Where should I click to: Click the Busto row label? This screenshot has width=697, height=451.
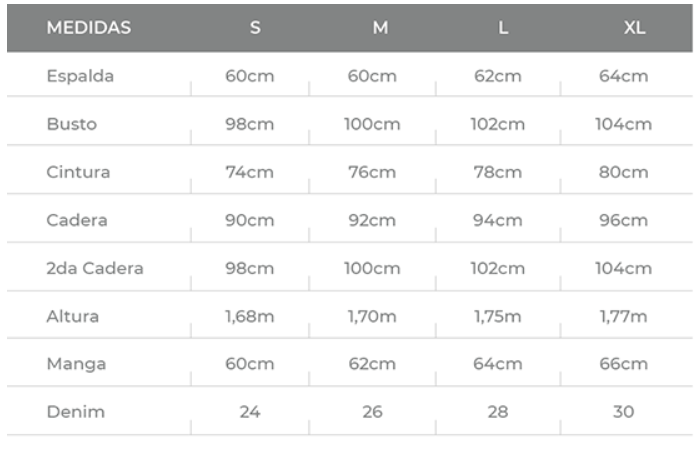[72, 124]
